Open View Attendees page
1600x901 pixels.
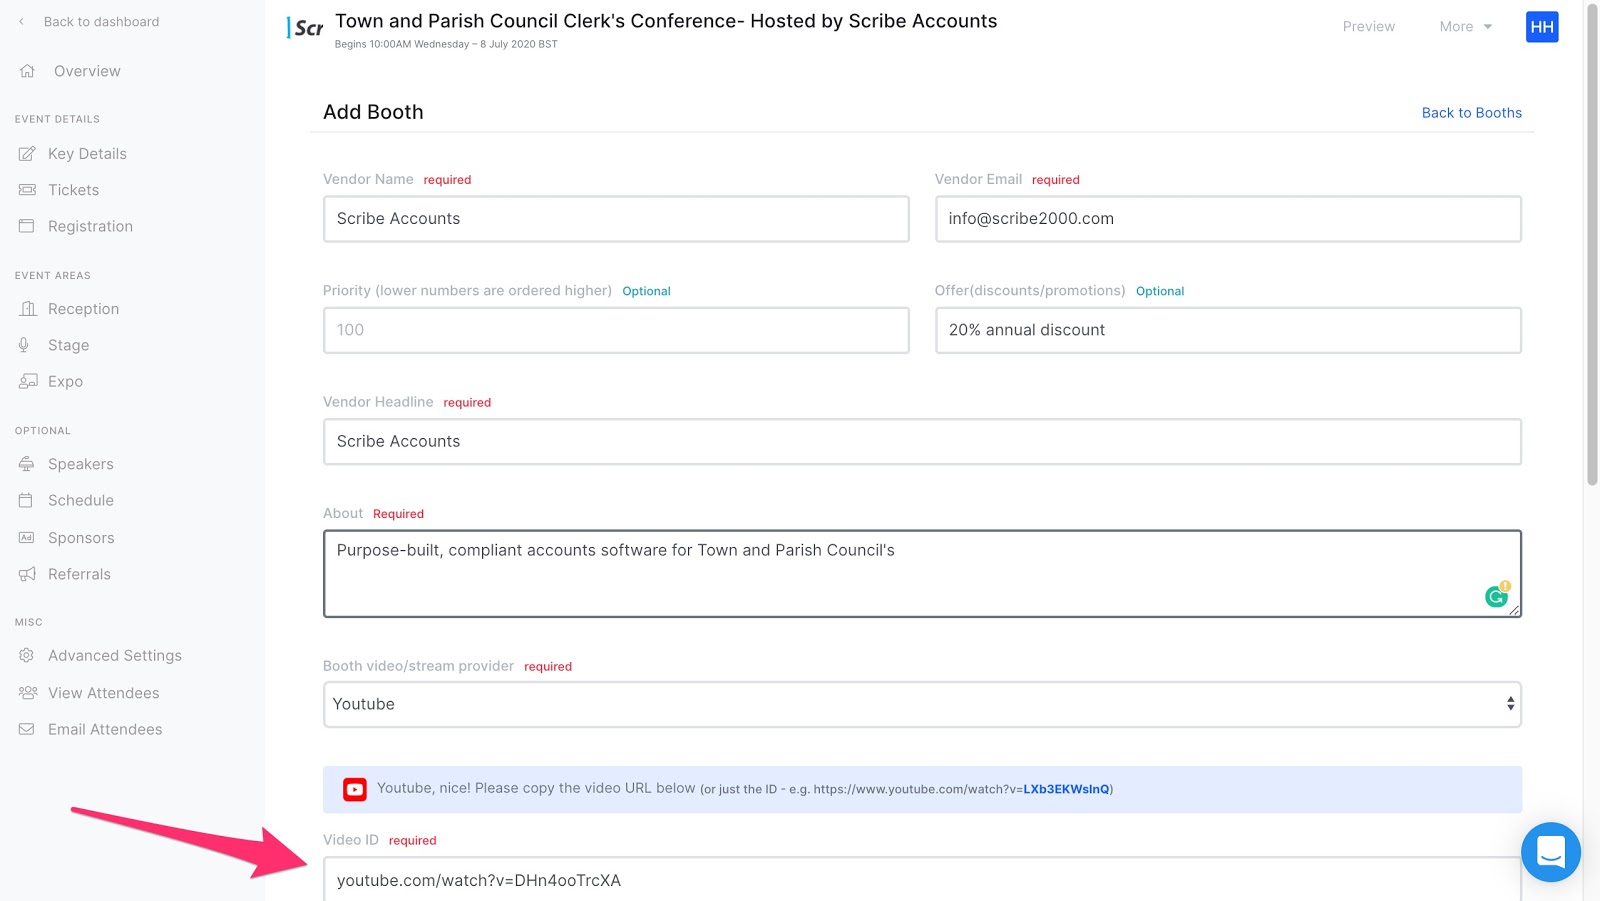pos(103,693)
